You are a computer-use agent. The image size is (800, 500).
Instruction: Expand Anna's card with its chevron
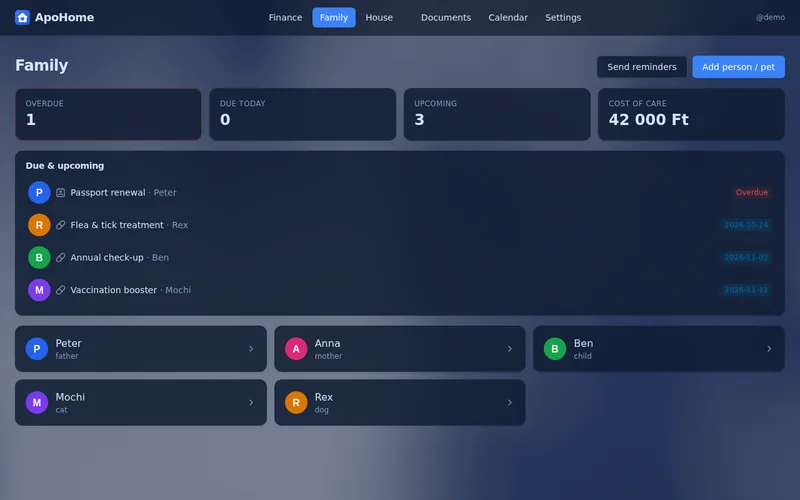coord(510,349)
